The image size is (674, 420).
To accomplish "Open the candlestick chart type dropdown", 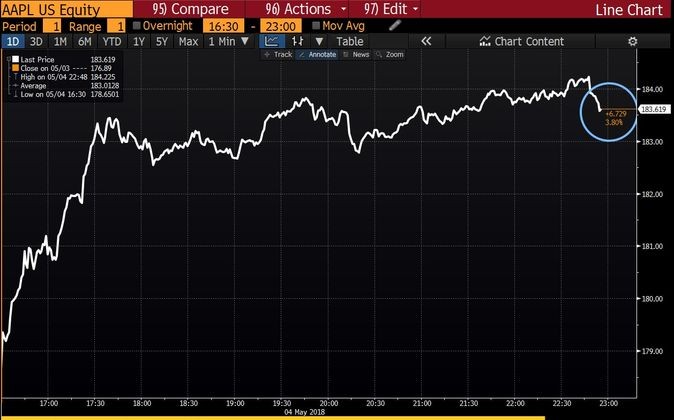I will coord(298,41).
